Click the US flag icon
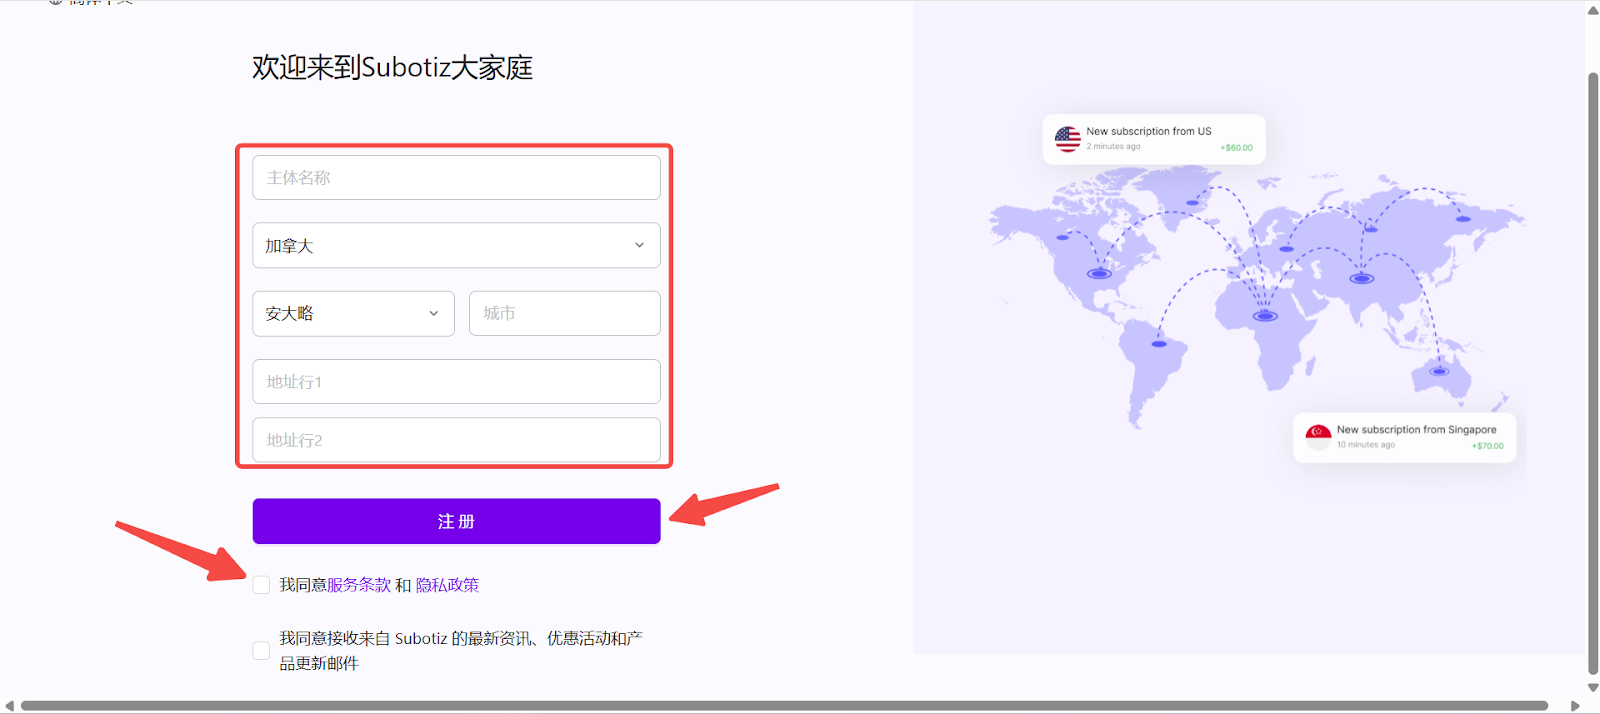 pos(1067,139)
